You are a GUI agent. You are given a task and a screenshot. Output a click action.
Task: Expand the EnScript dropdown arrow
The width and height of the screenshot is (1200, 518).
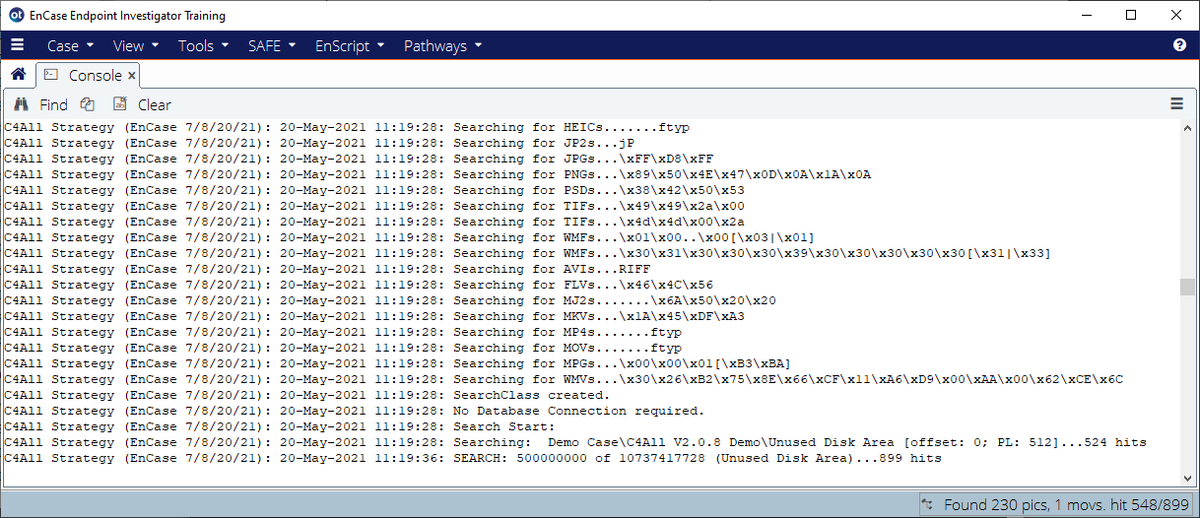tap(380, 46)
